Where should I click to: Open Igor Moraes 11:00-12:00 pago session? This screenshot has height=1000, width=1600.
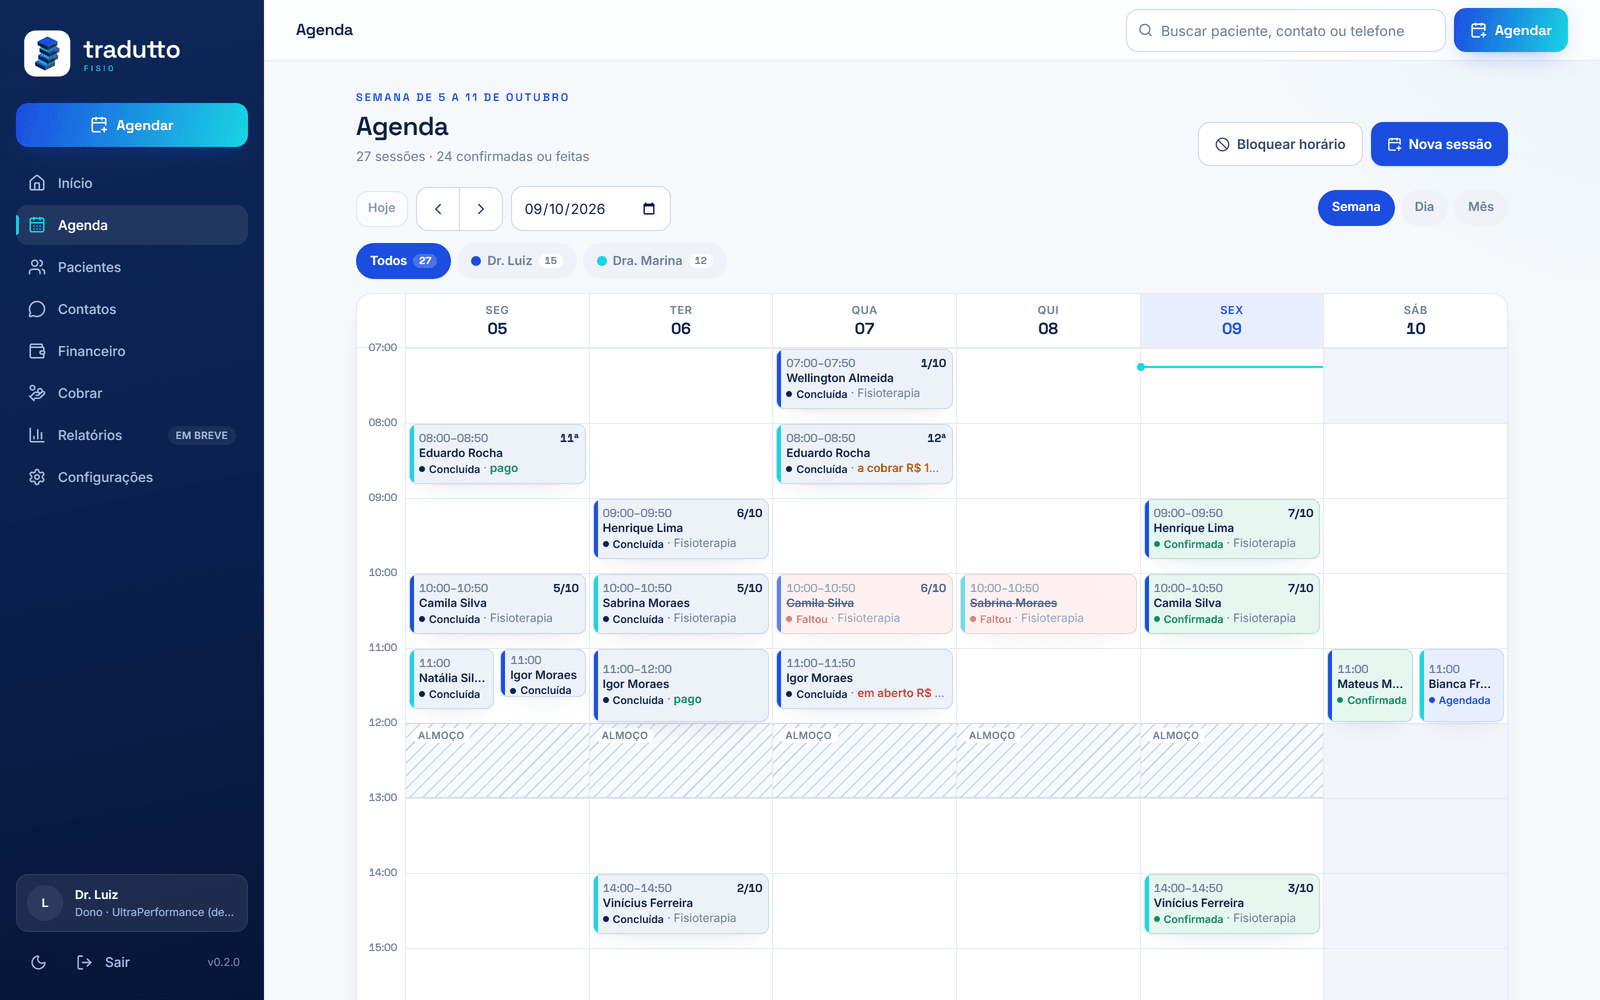(x=681, y=685)
